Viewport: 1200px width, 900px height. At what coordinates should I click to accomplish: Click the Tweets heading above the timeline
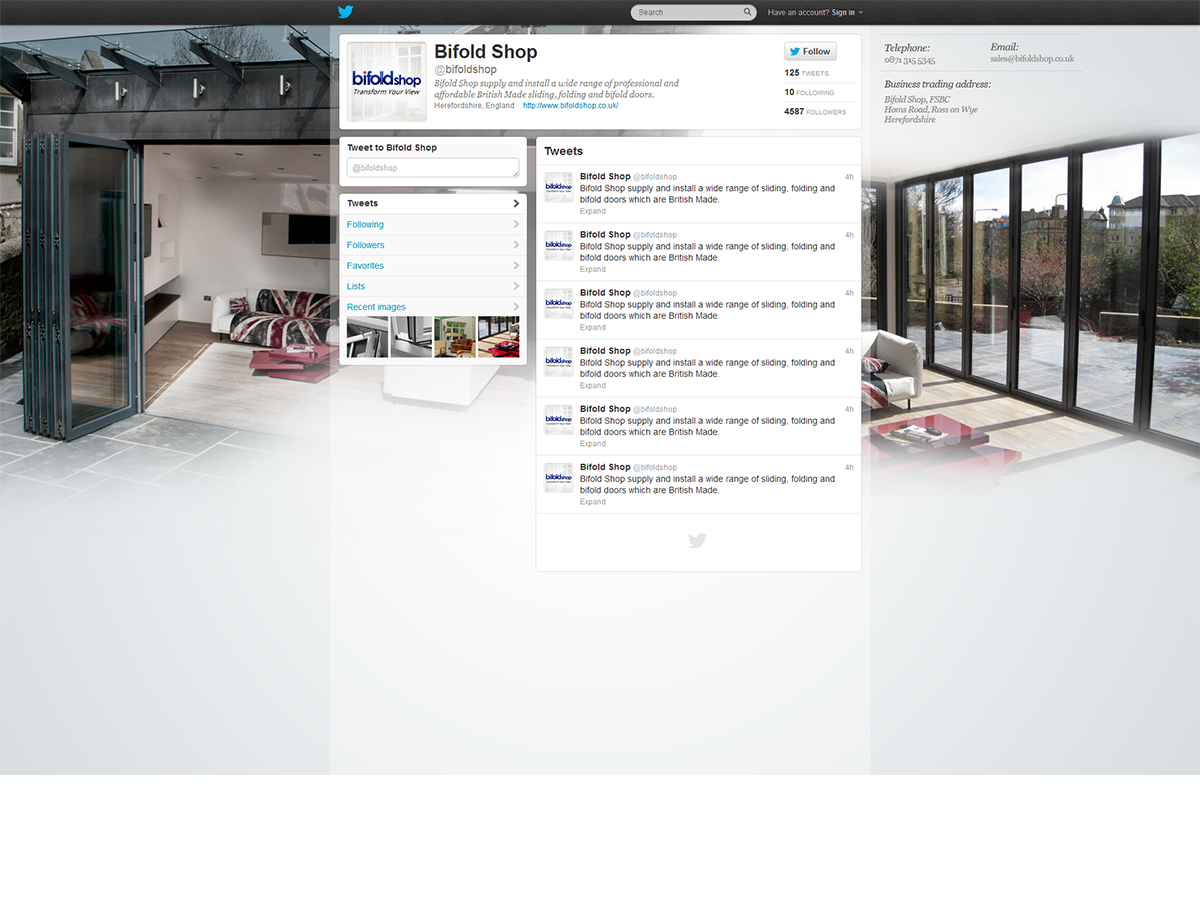tap(563, 151)
